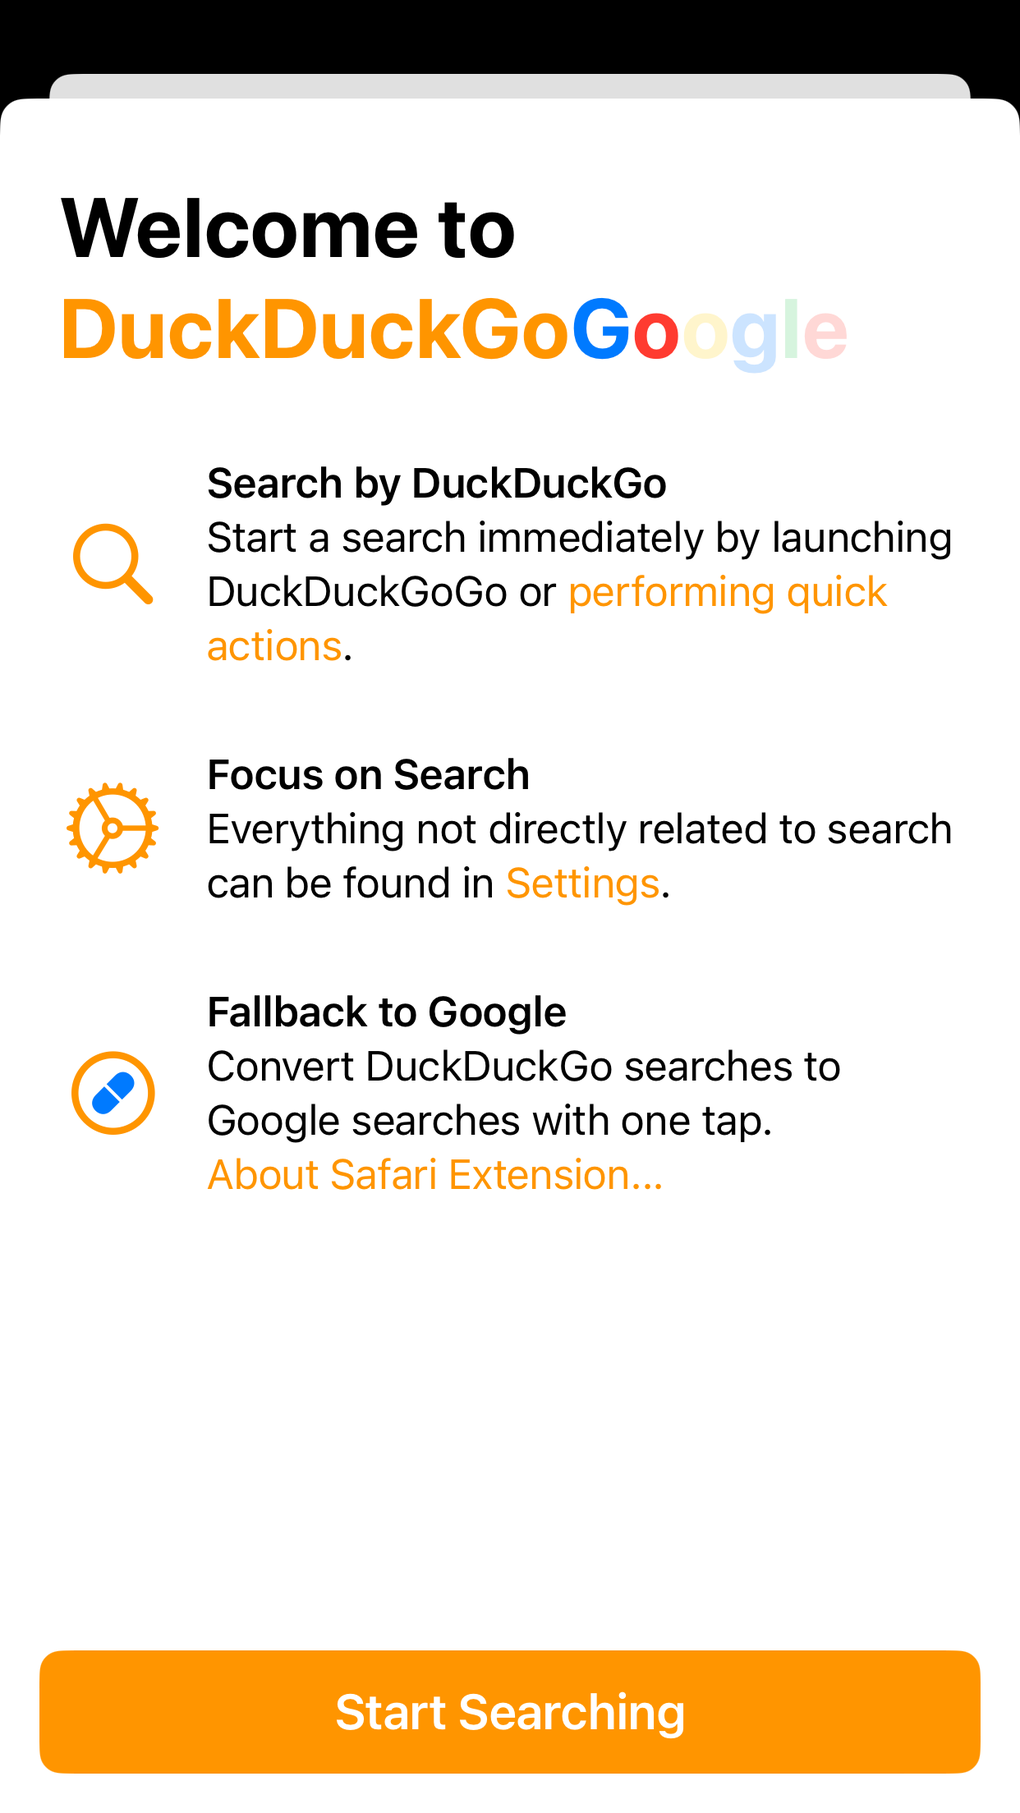Select the Focus on Search heading

[368, 774]
